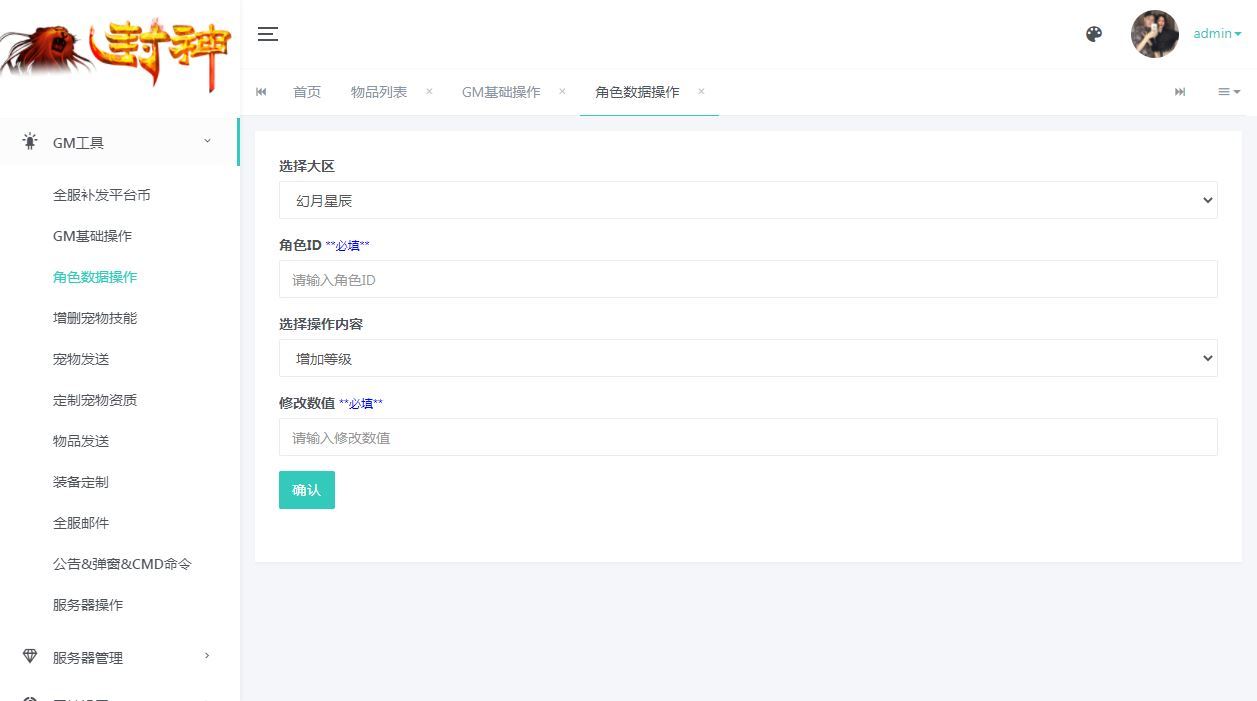Select 宠物发送 in the sidebar

click(x=80, y=358)
